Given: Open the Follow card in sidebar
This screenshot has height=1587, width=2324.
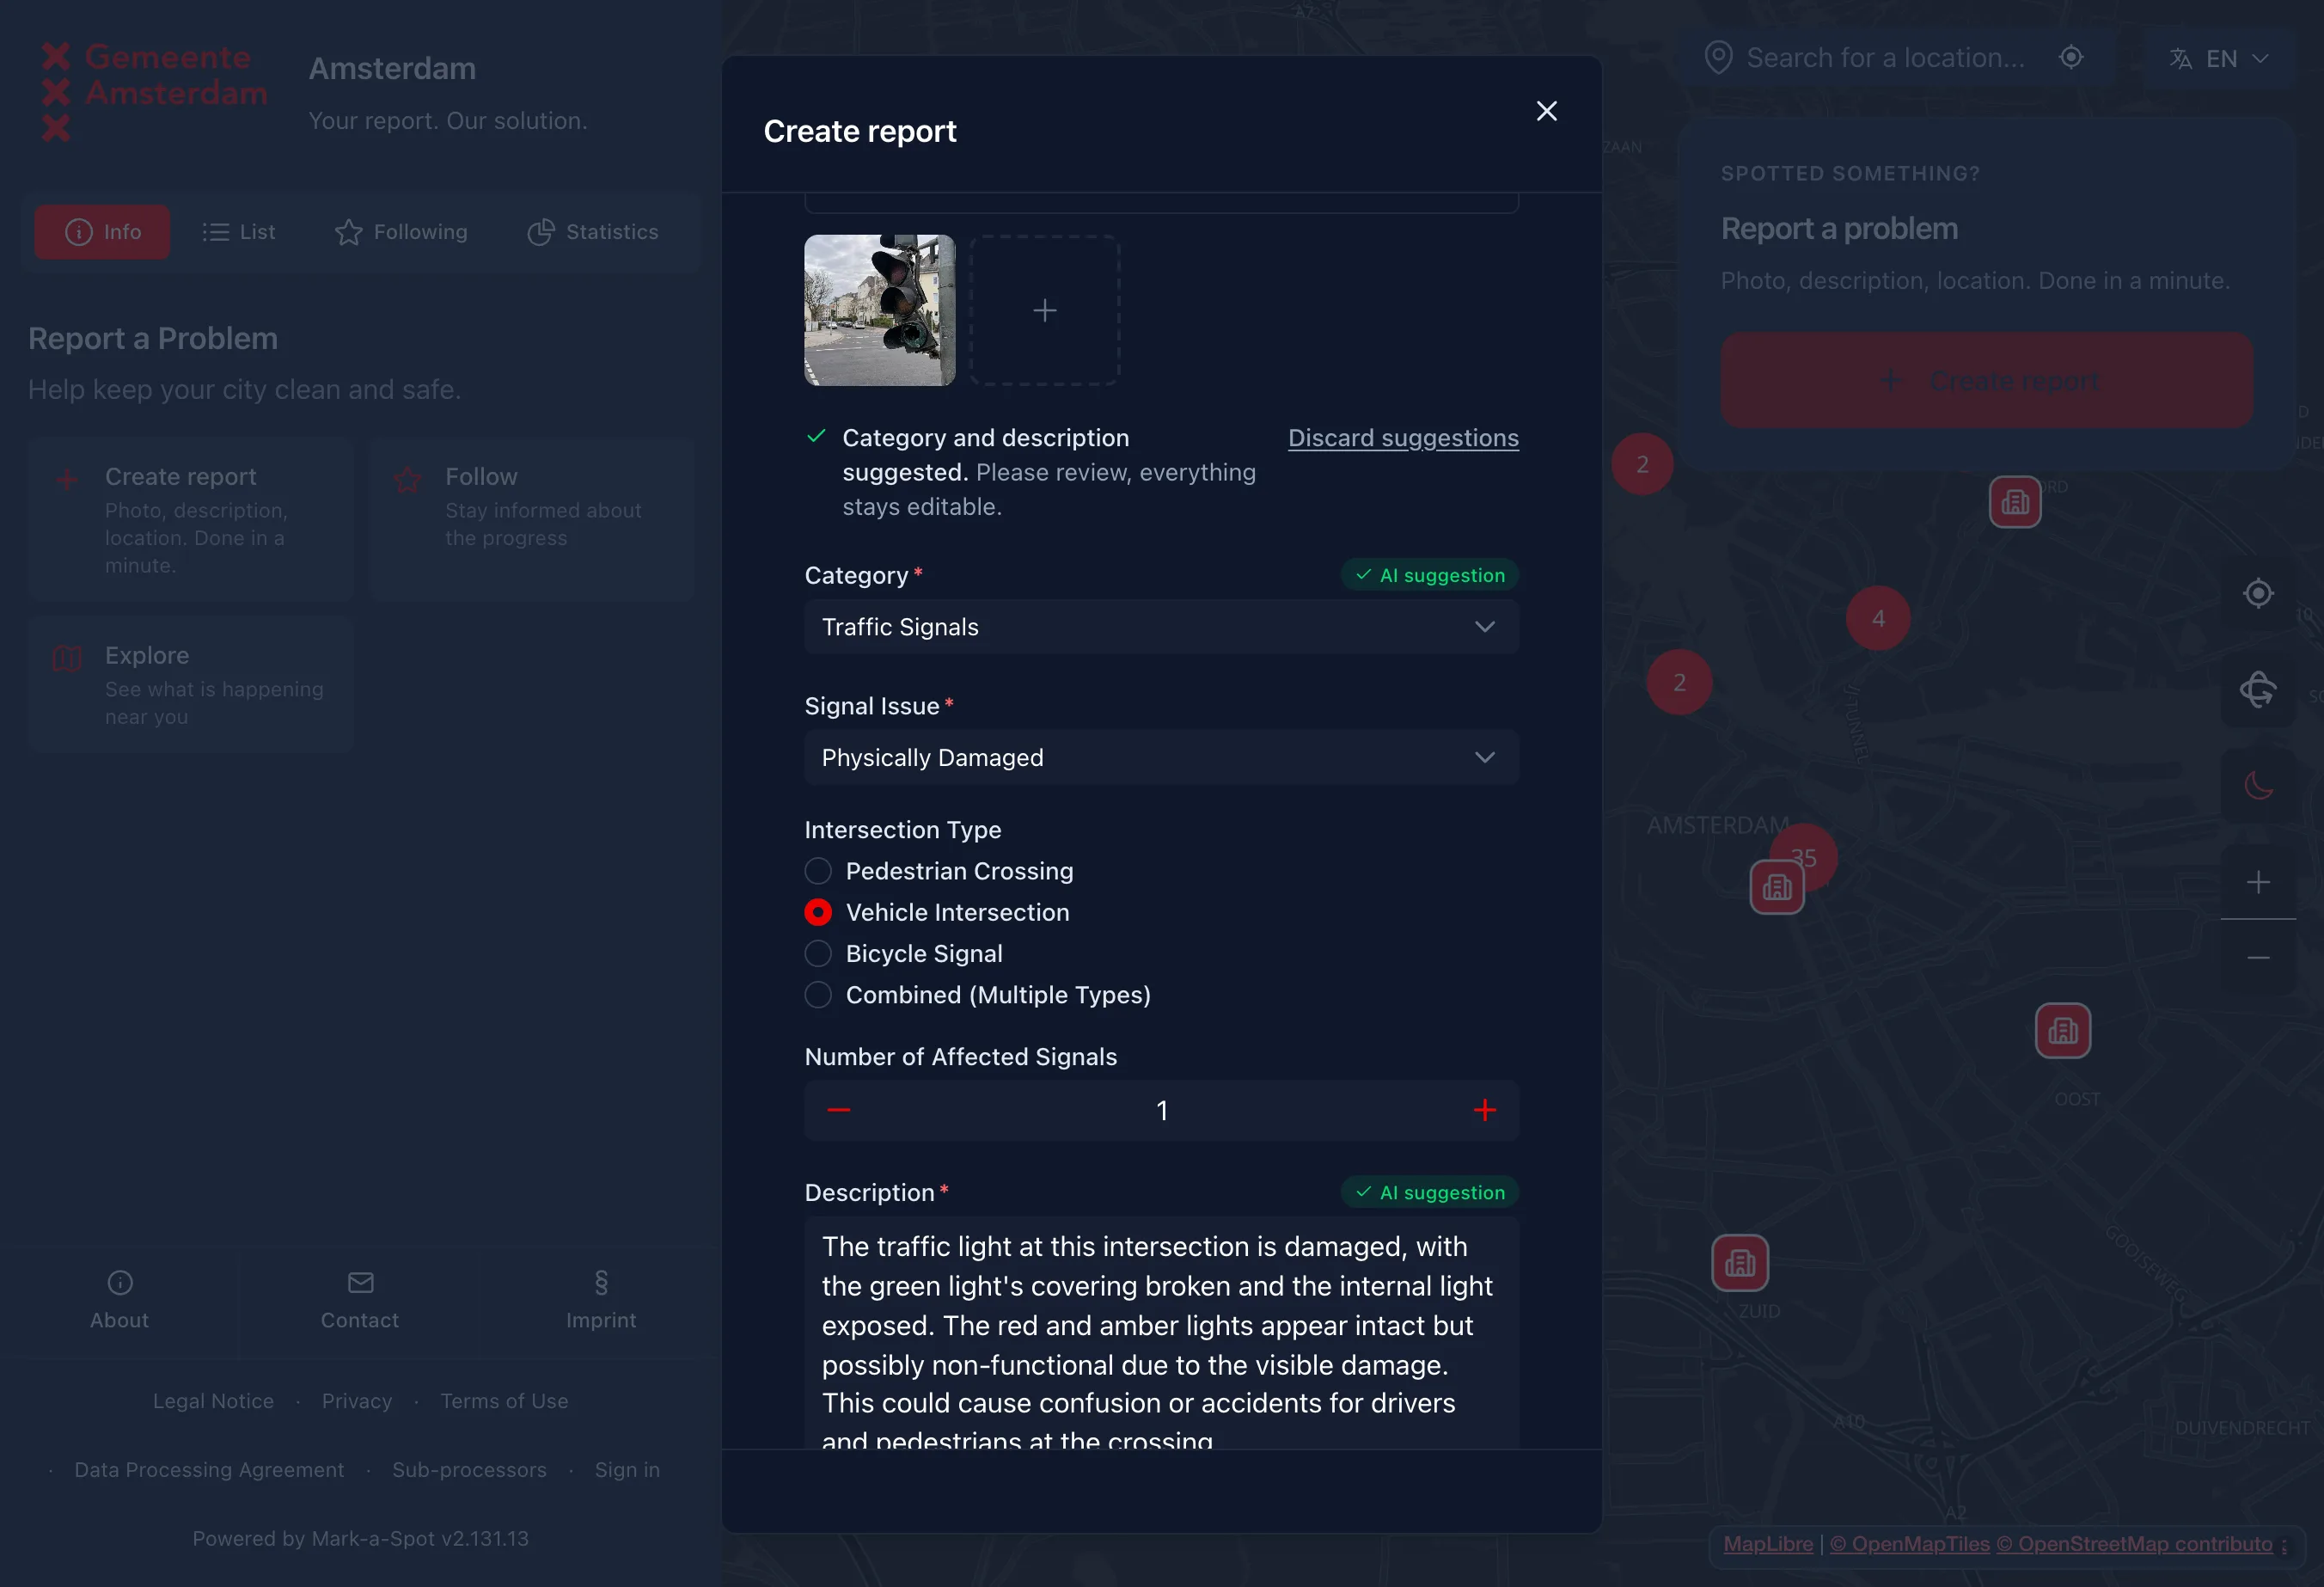Looking at the screenshot, I should click(531, 520).
